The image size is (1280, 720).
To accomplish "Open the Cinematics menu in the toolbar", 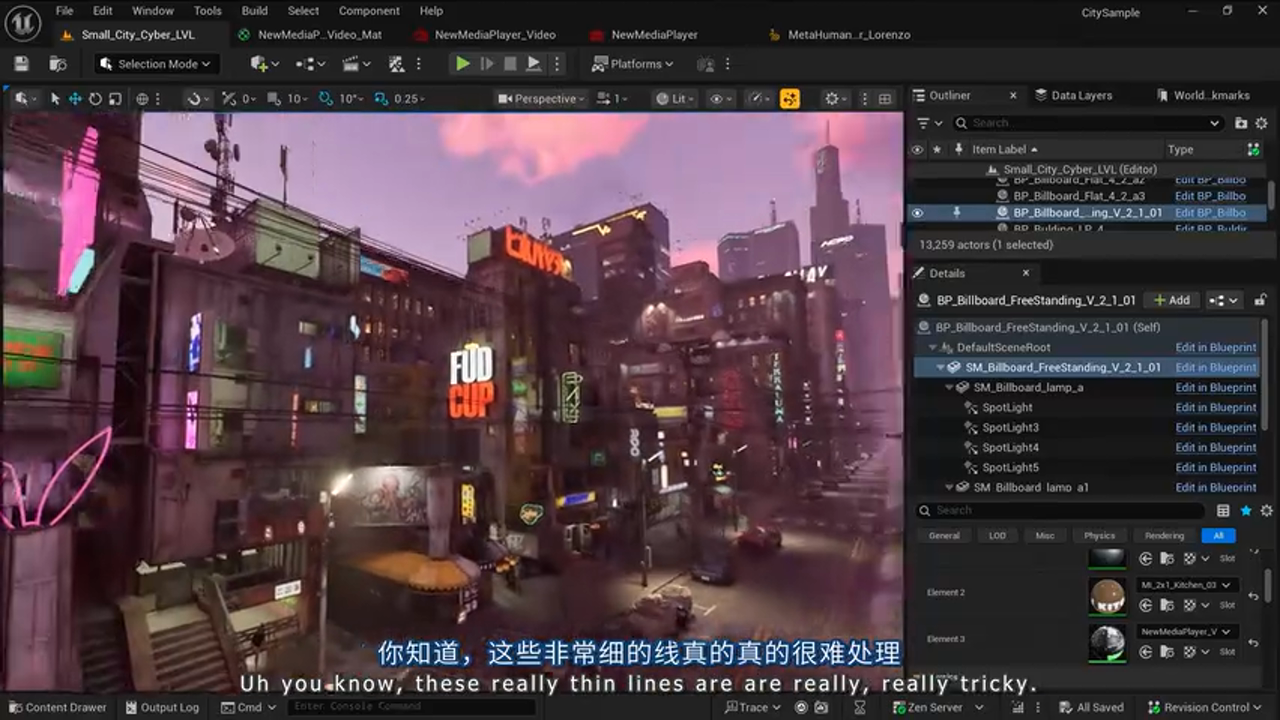I will [x=350, y=63].
